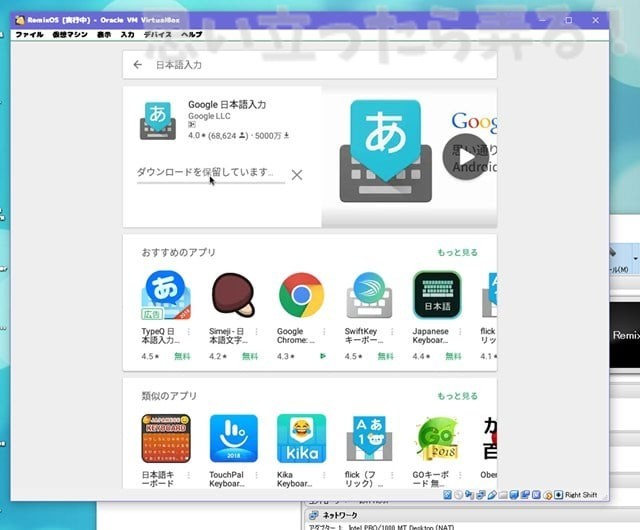
Task: Cancel the pending download with X
Action: click(297, 175)
